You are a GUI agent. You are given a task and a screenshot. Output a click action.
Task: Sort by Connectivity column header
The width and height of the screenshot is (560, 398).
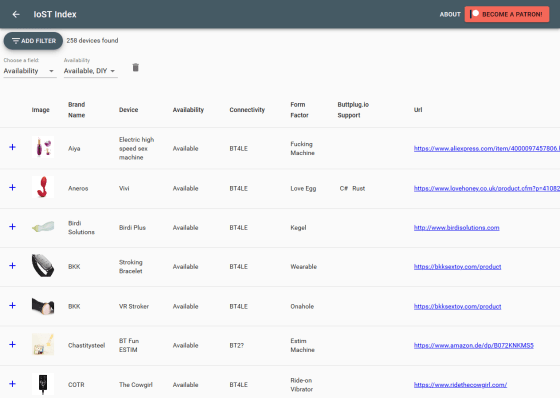[x=247, y=110]
